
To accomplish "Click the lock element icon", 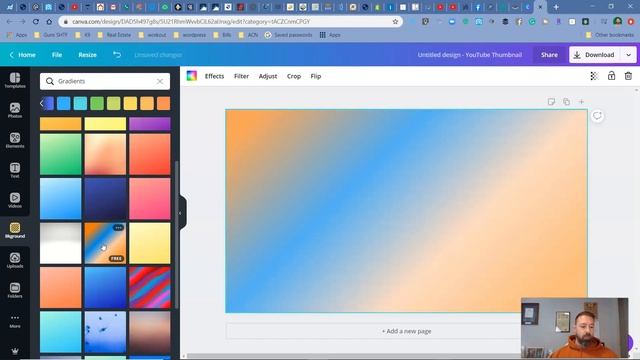I will point(611,76).
